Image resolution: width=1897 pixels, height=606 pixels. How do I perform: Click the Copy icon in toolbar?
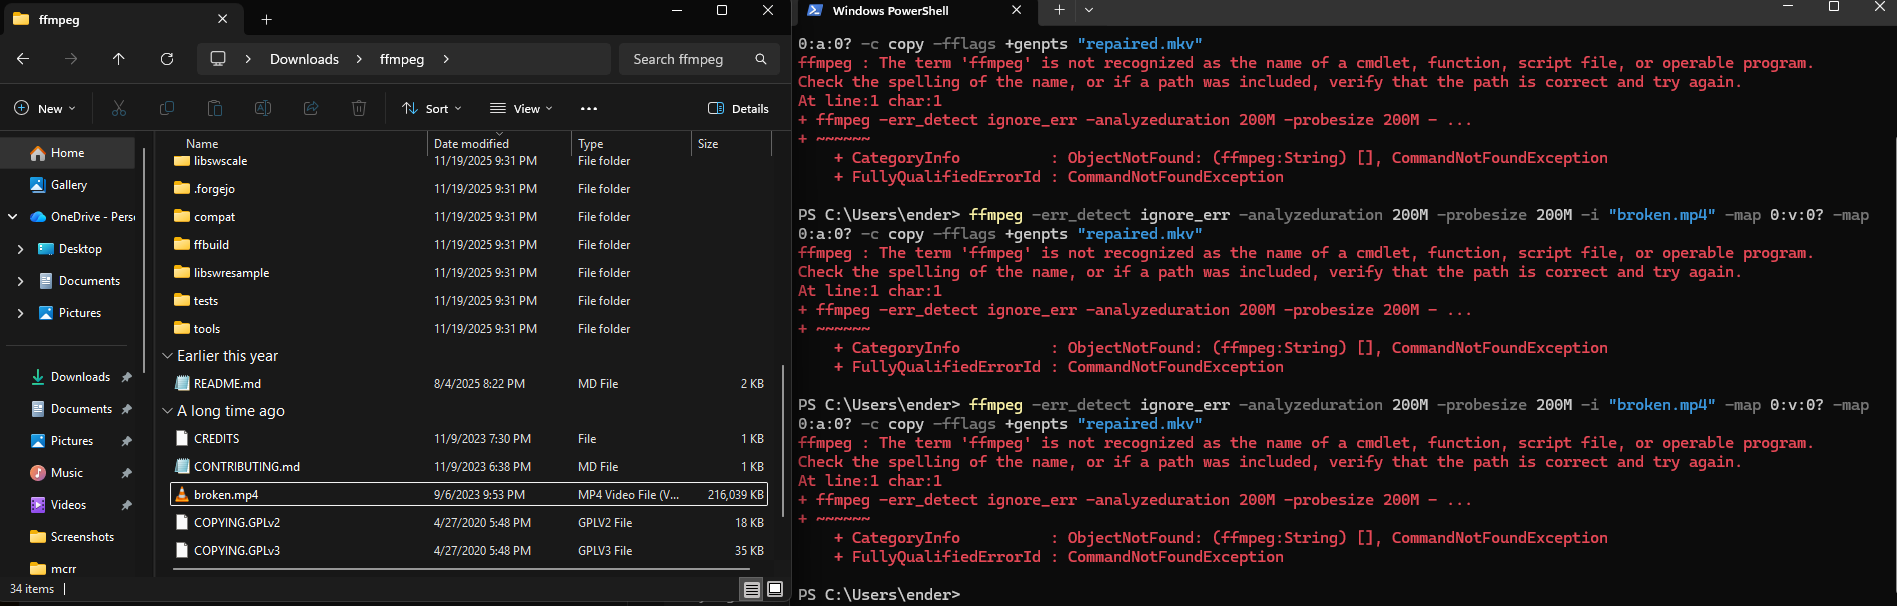click(167, 108)
